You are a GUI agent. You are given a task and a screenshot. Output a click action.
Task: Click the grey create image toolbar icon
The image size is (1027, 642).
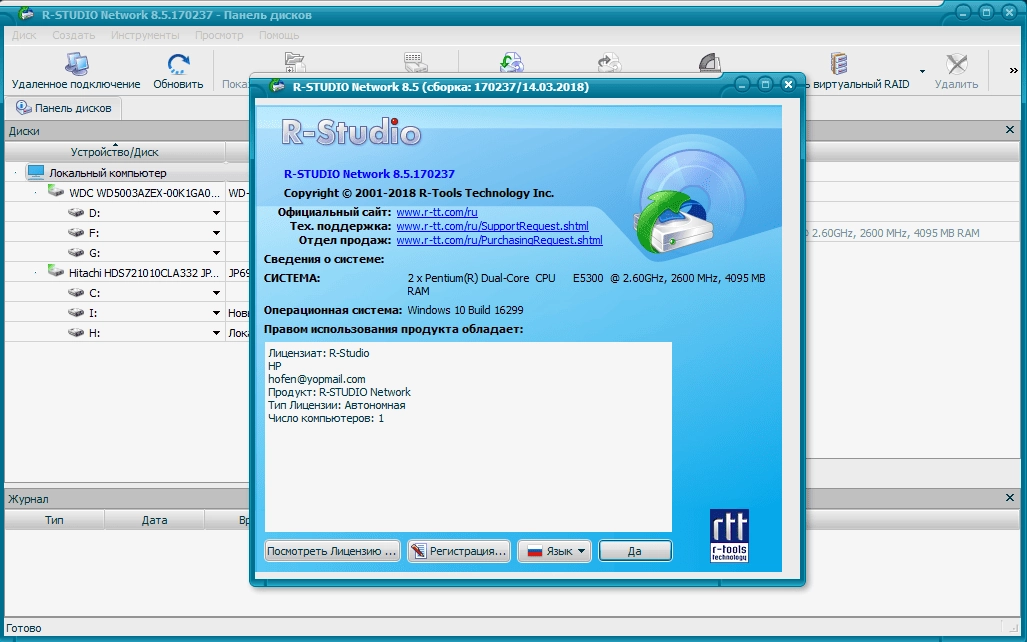tap(609, 62)
